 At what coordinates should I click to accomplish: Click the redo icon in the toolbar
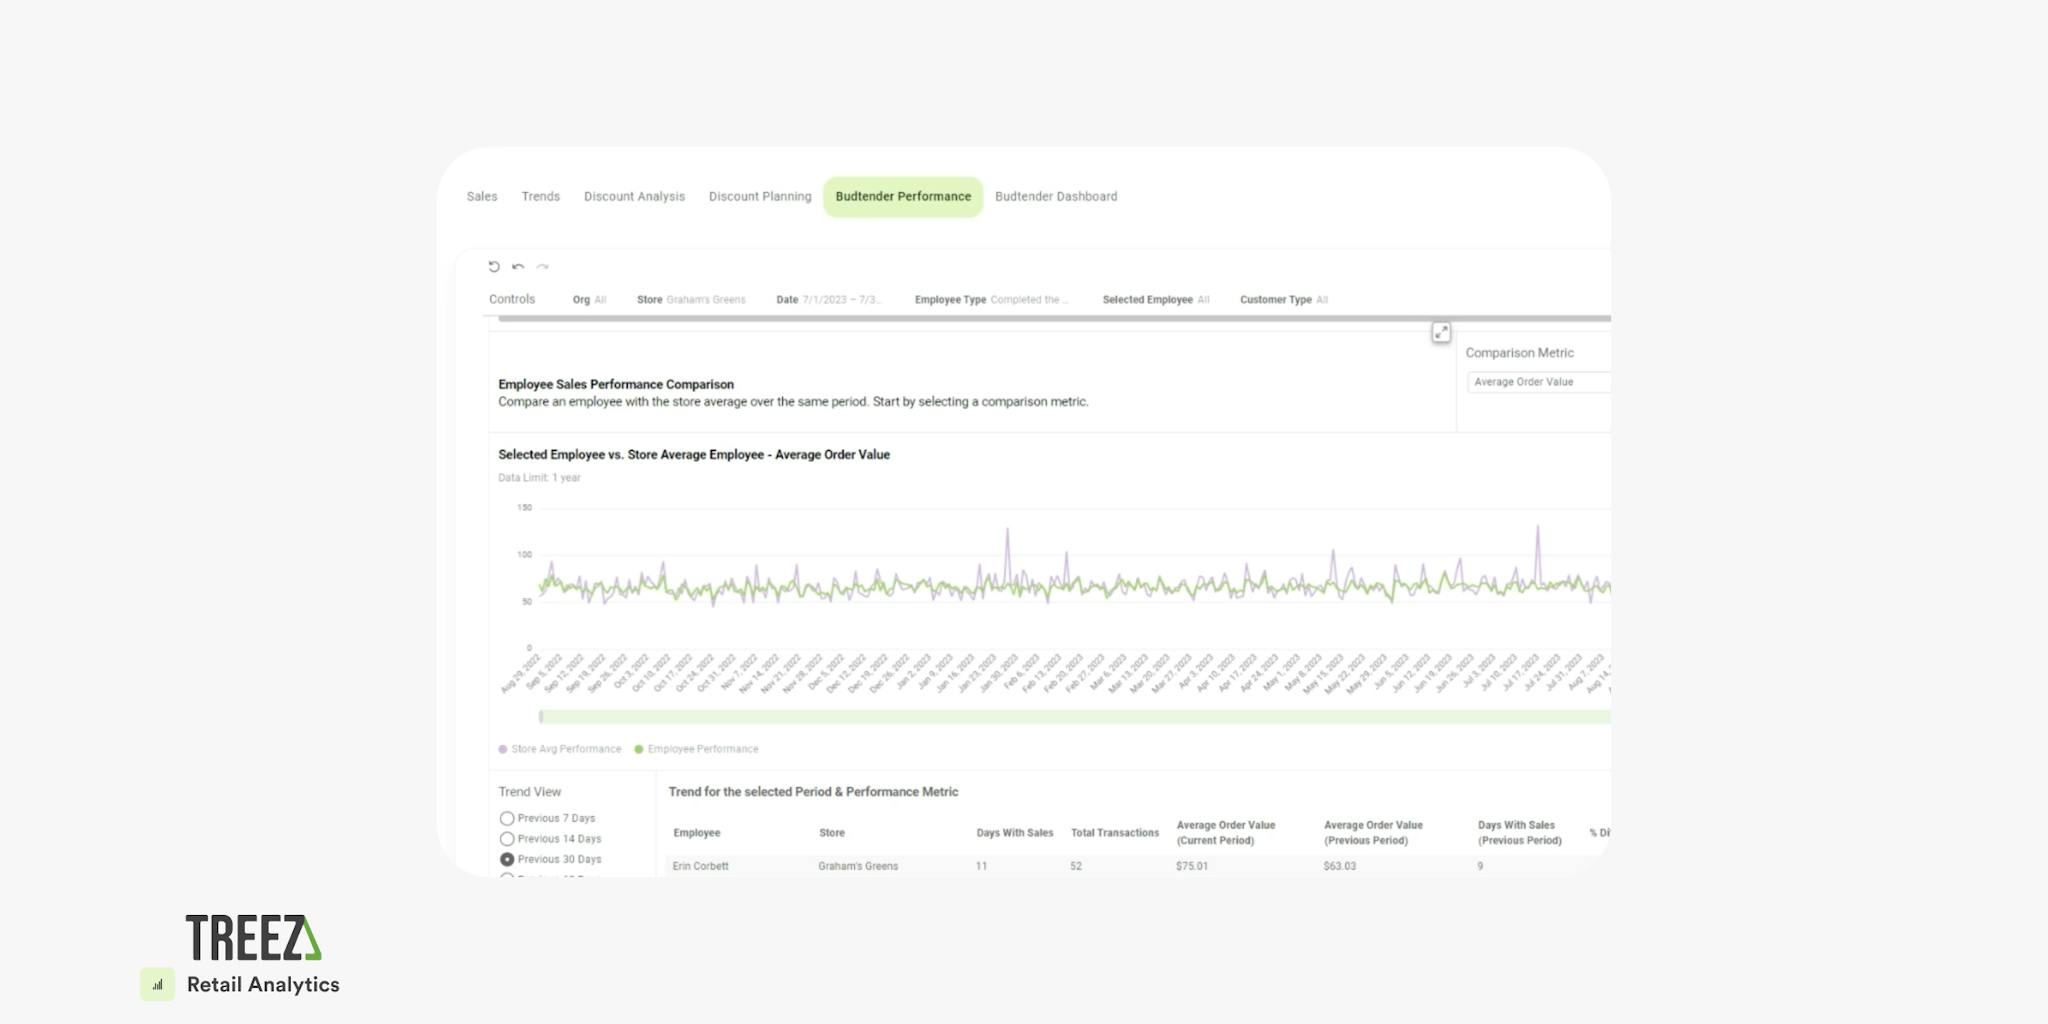543,267
